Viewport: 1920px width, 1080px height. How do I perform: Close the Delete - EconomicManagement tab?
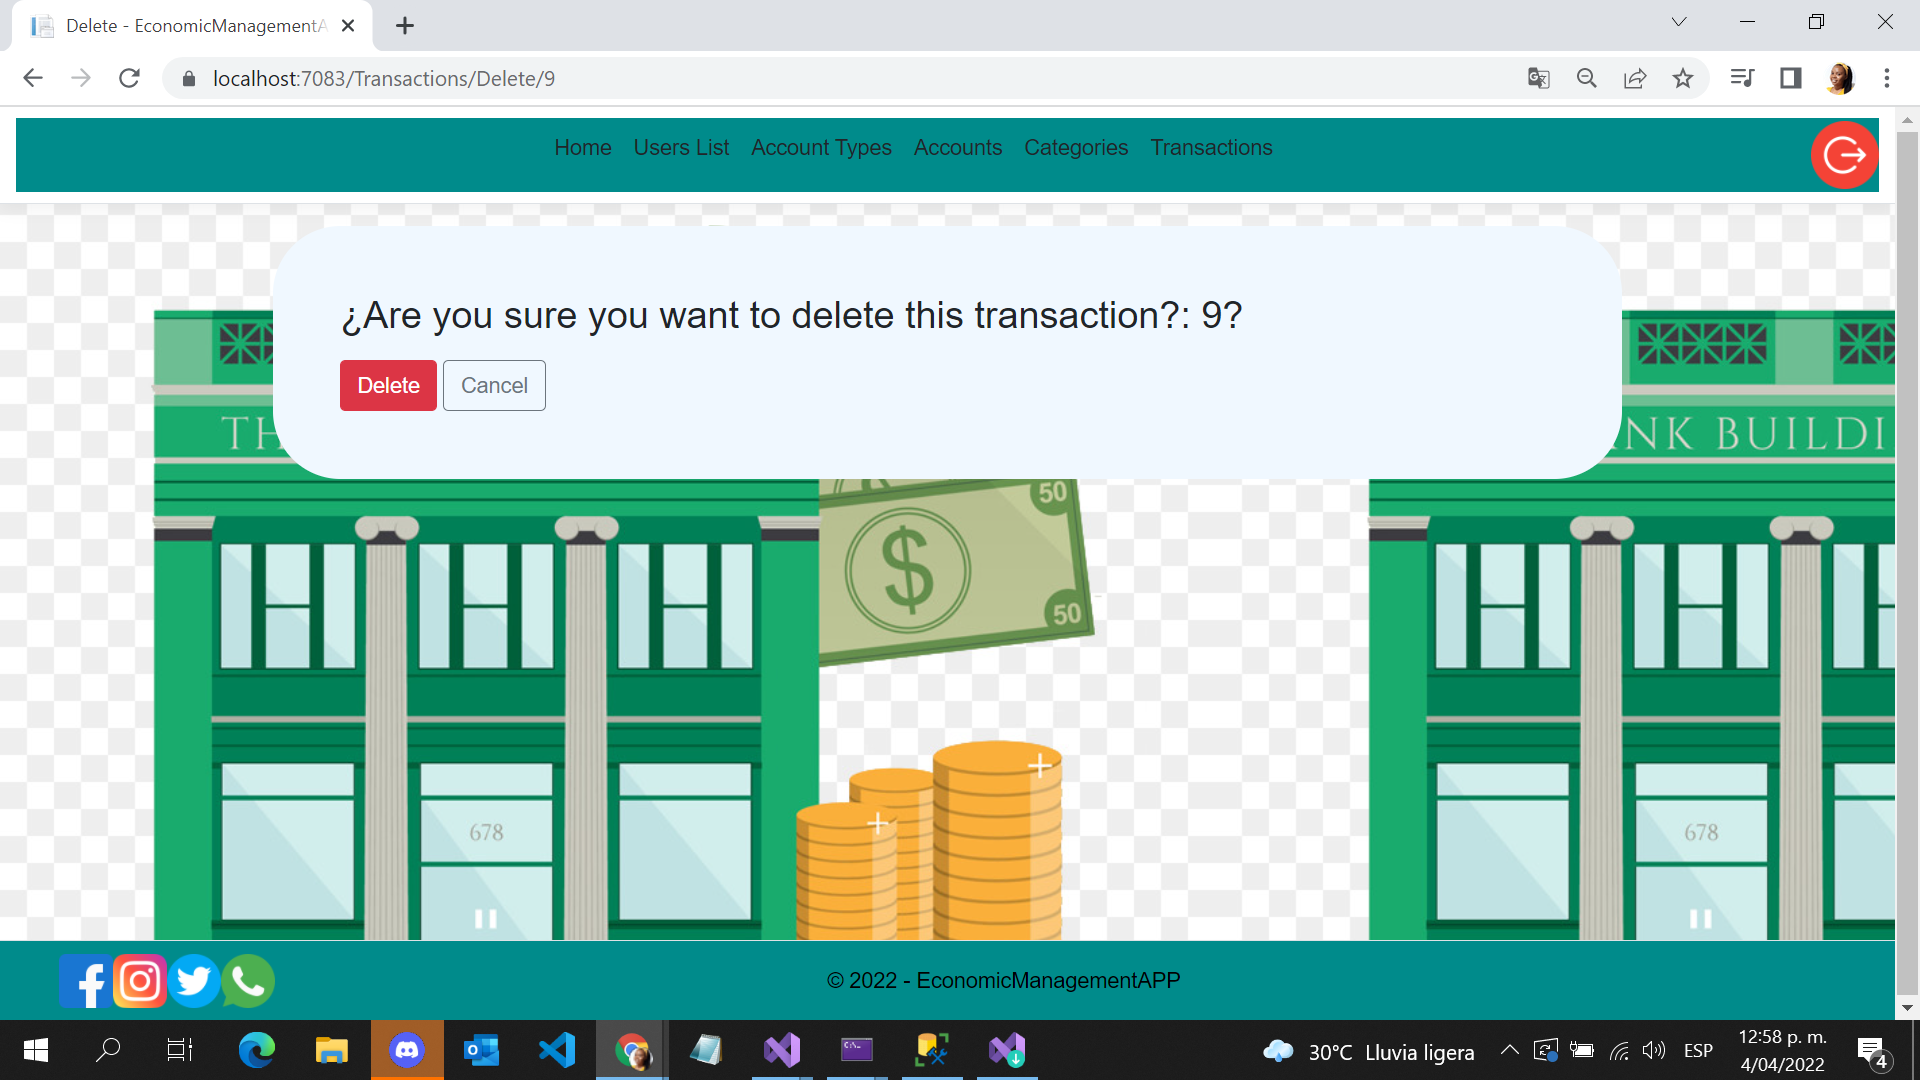pos(348,26)
